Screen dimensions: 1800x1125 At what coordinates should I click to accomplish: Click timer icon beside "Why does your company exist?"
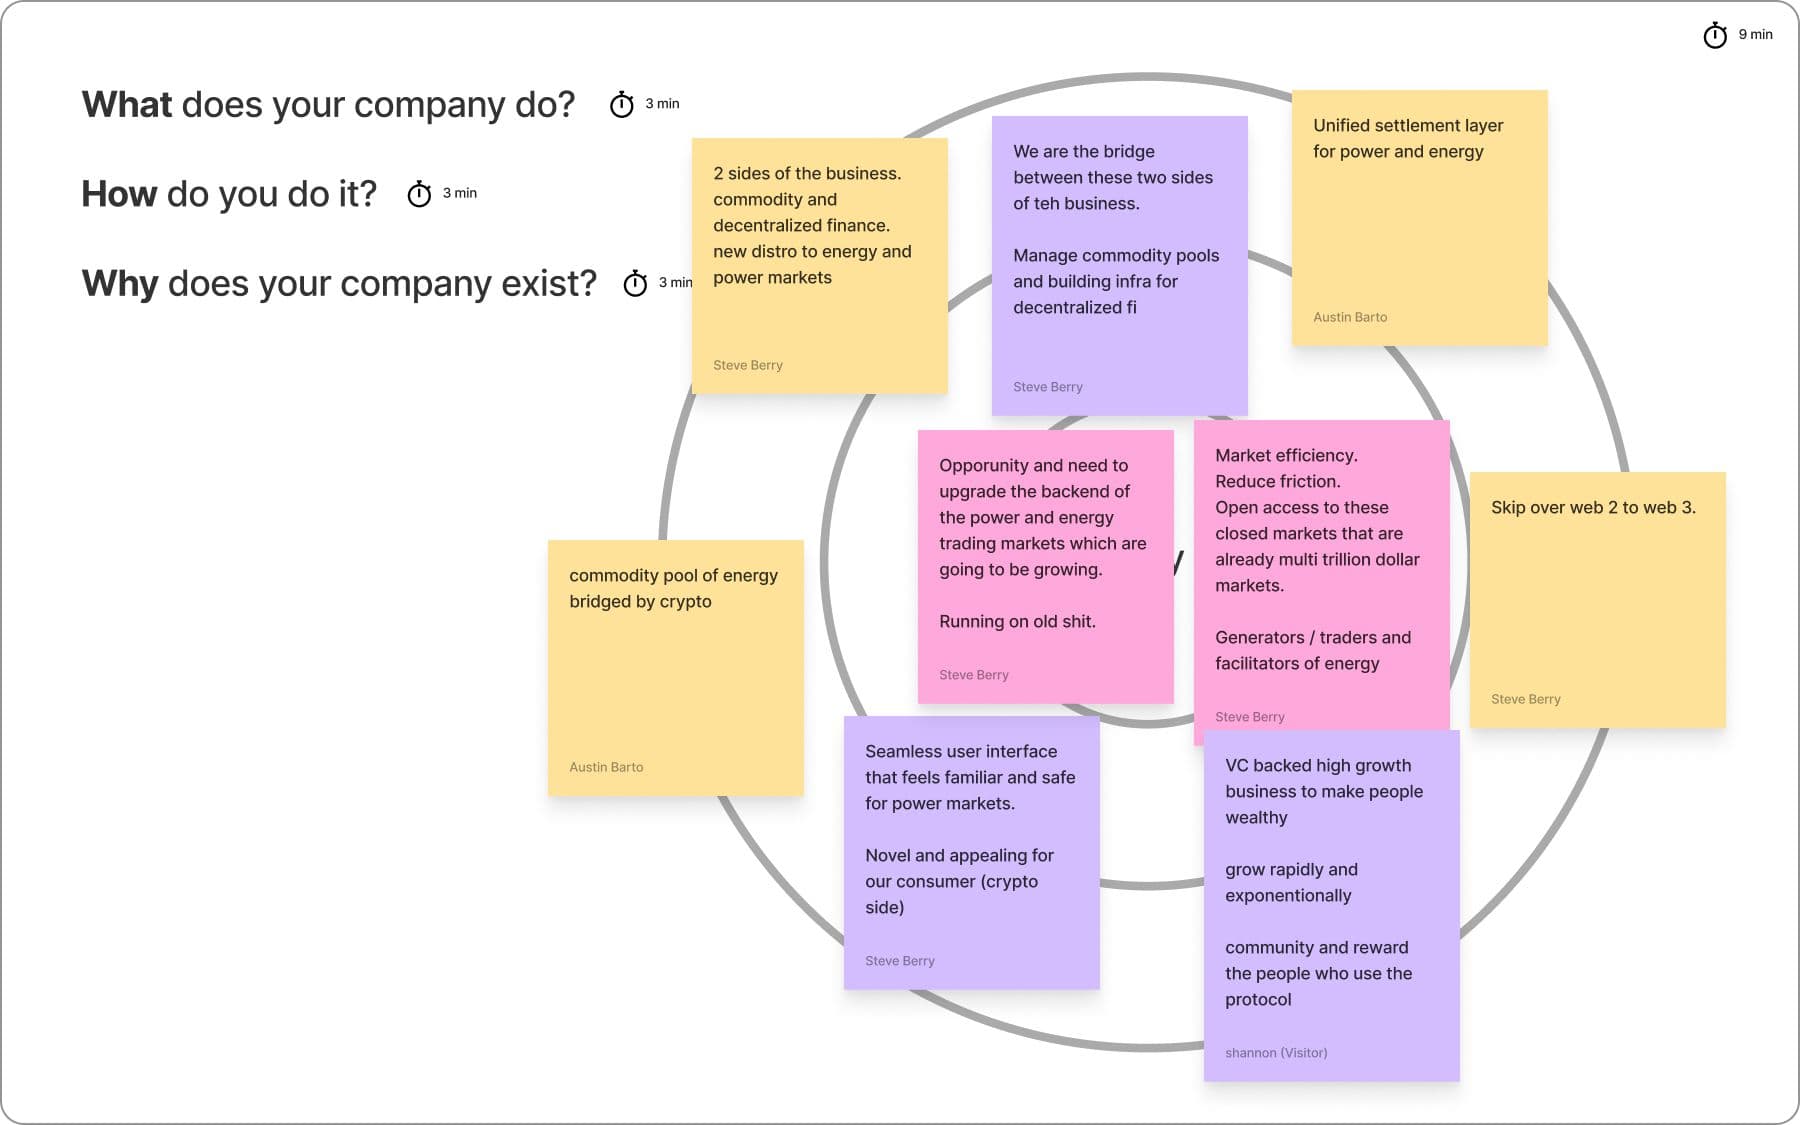point(635,284)
